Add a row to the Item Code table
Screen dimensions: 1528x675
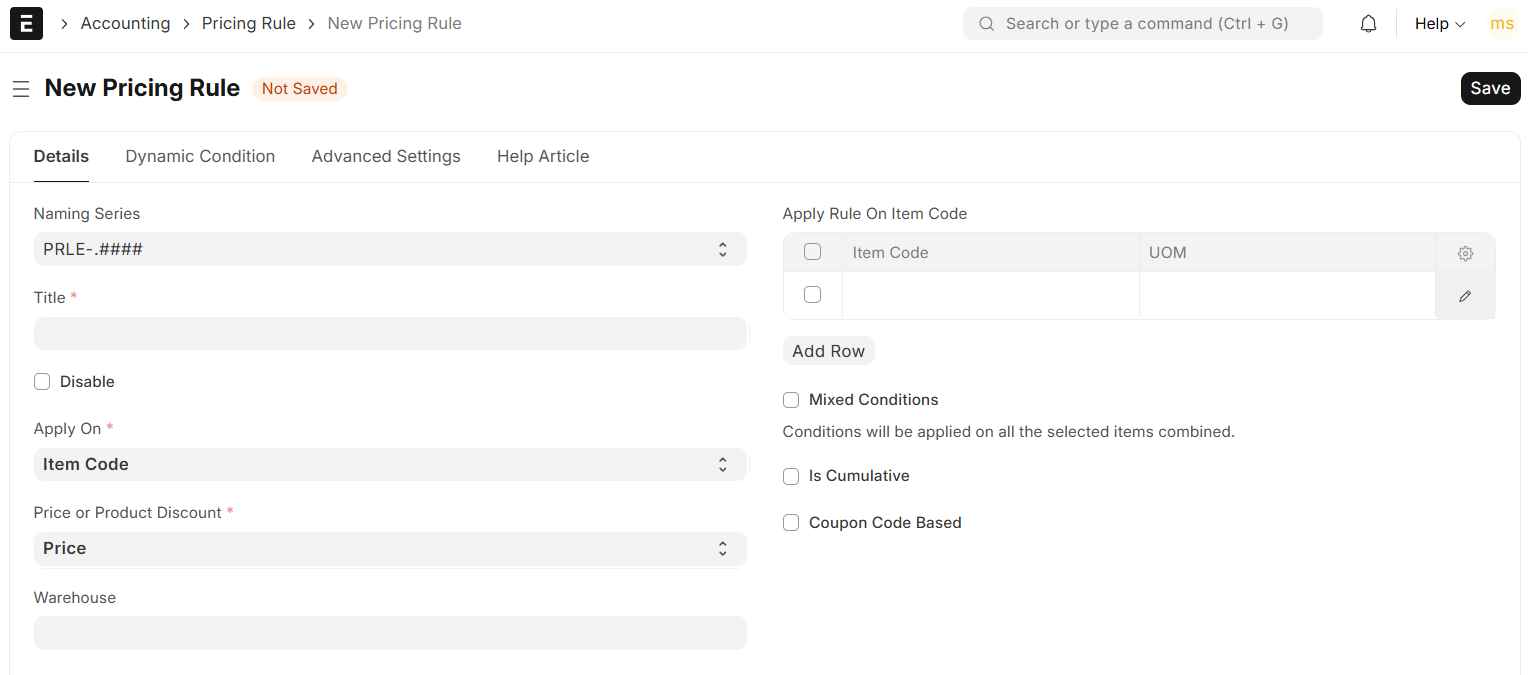tap(828, 350)
